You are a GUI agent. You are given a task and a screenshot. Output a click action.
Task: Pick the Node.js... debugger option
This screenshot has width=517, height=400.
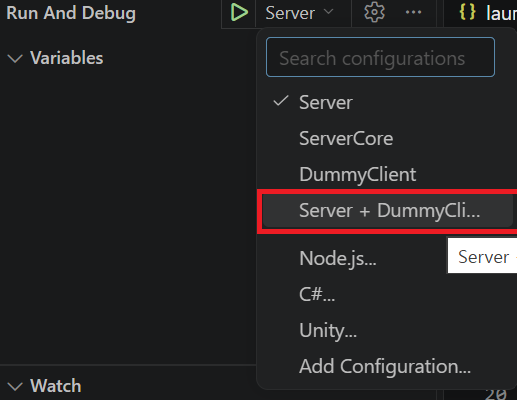(338, 258)
